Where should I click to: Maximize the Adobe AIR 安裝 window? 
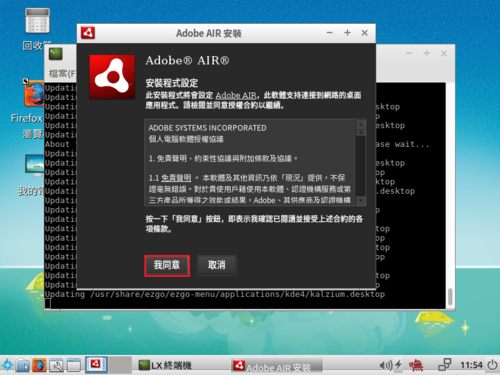pyautogui.click(x=347, y=33)
